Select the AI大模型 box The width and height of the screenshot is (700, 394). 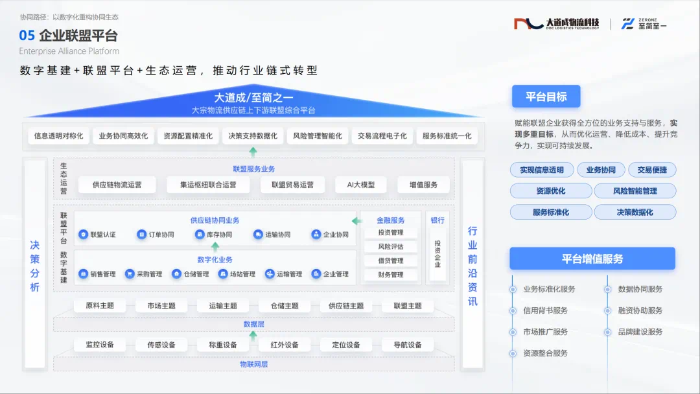pos(361,185)
